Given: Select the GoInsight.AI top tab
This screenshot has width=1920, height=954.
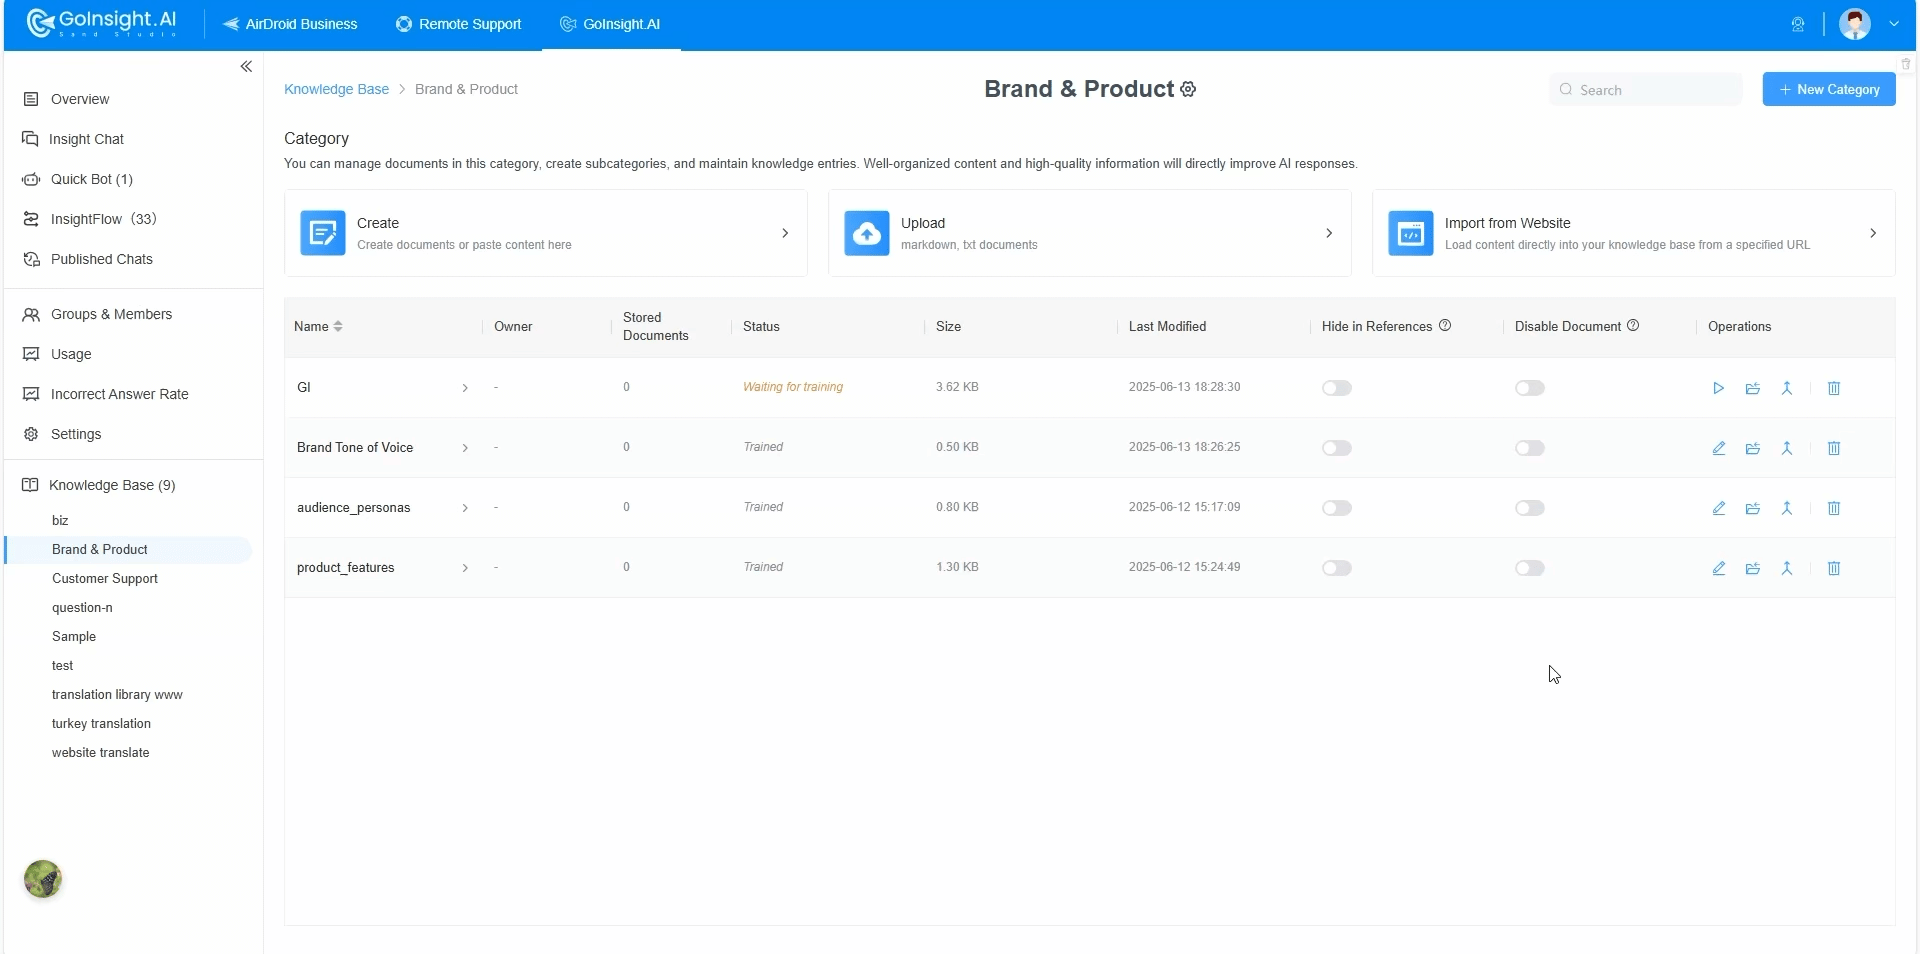Looking at the screenshot, I should point(610,24).
